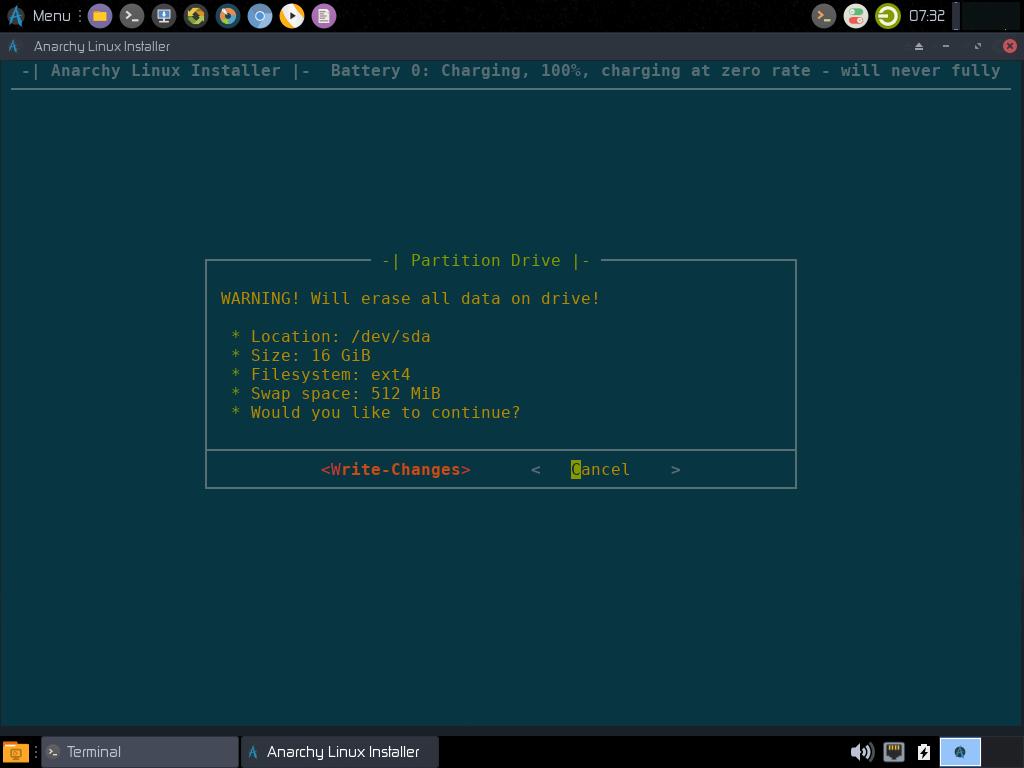The height and width of the screenshot is (768, 1024).
Task: Click the 'Partition Drive' dialog title
Action: point(486,261)
